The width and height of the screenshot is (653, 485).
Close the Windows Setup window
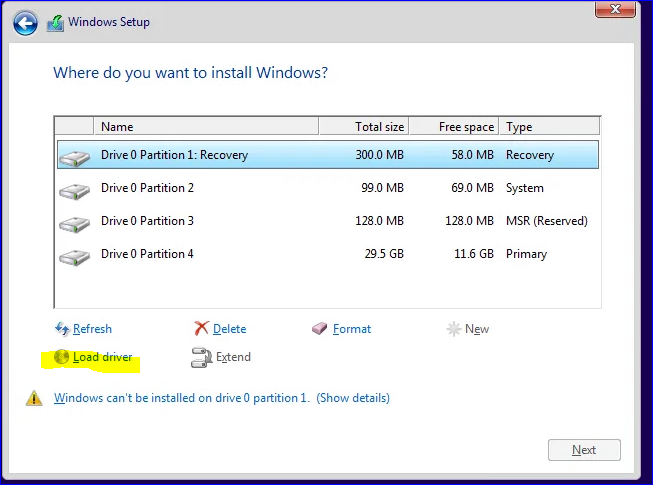pyautogui.click(x=615, y=9)
